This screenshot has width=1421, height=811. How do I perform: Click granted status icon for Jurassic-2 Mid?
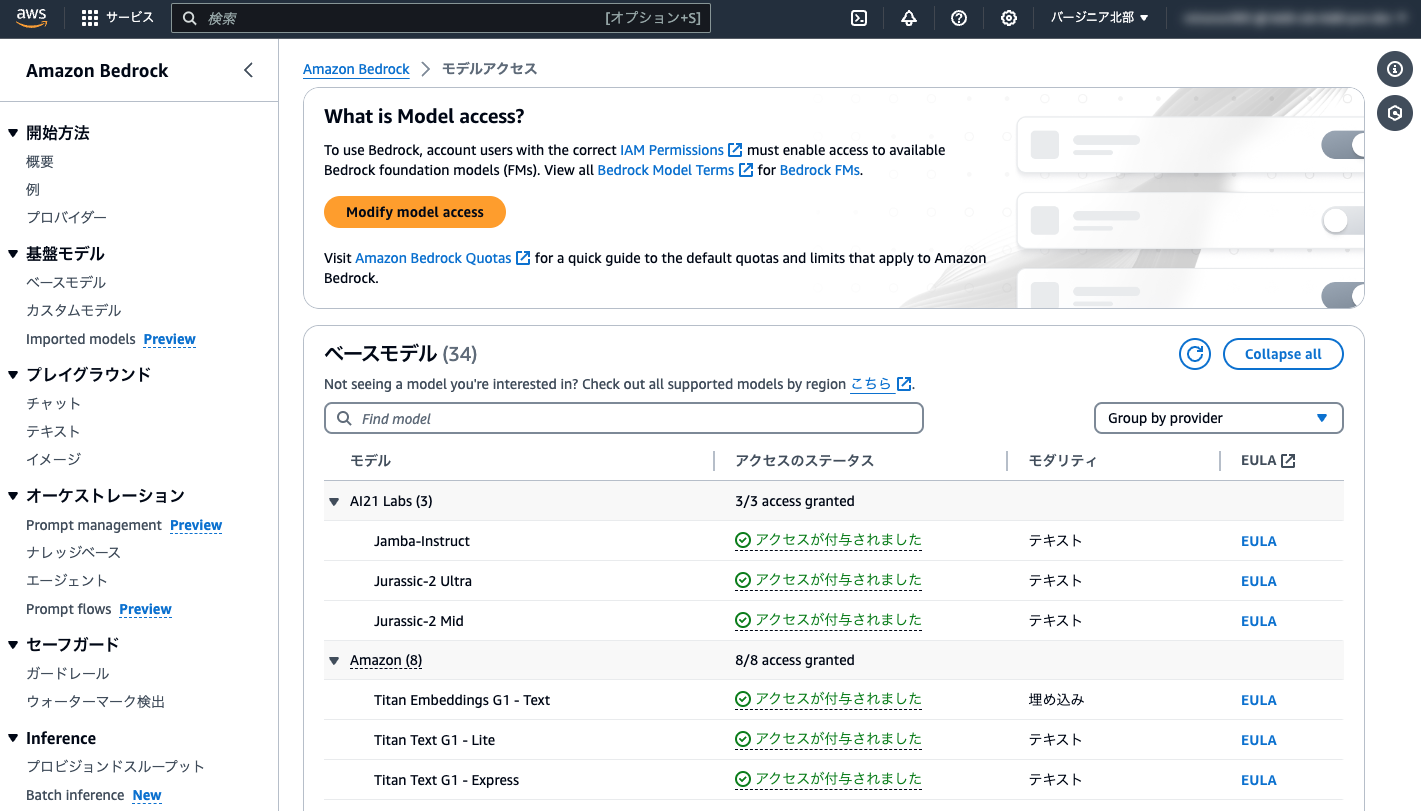[743, 621]
